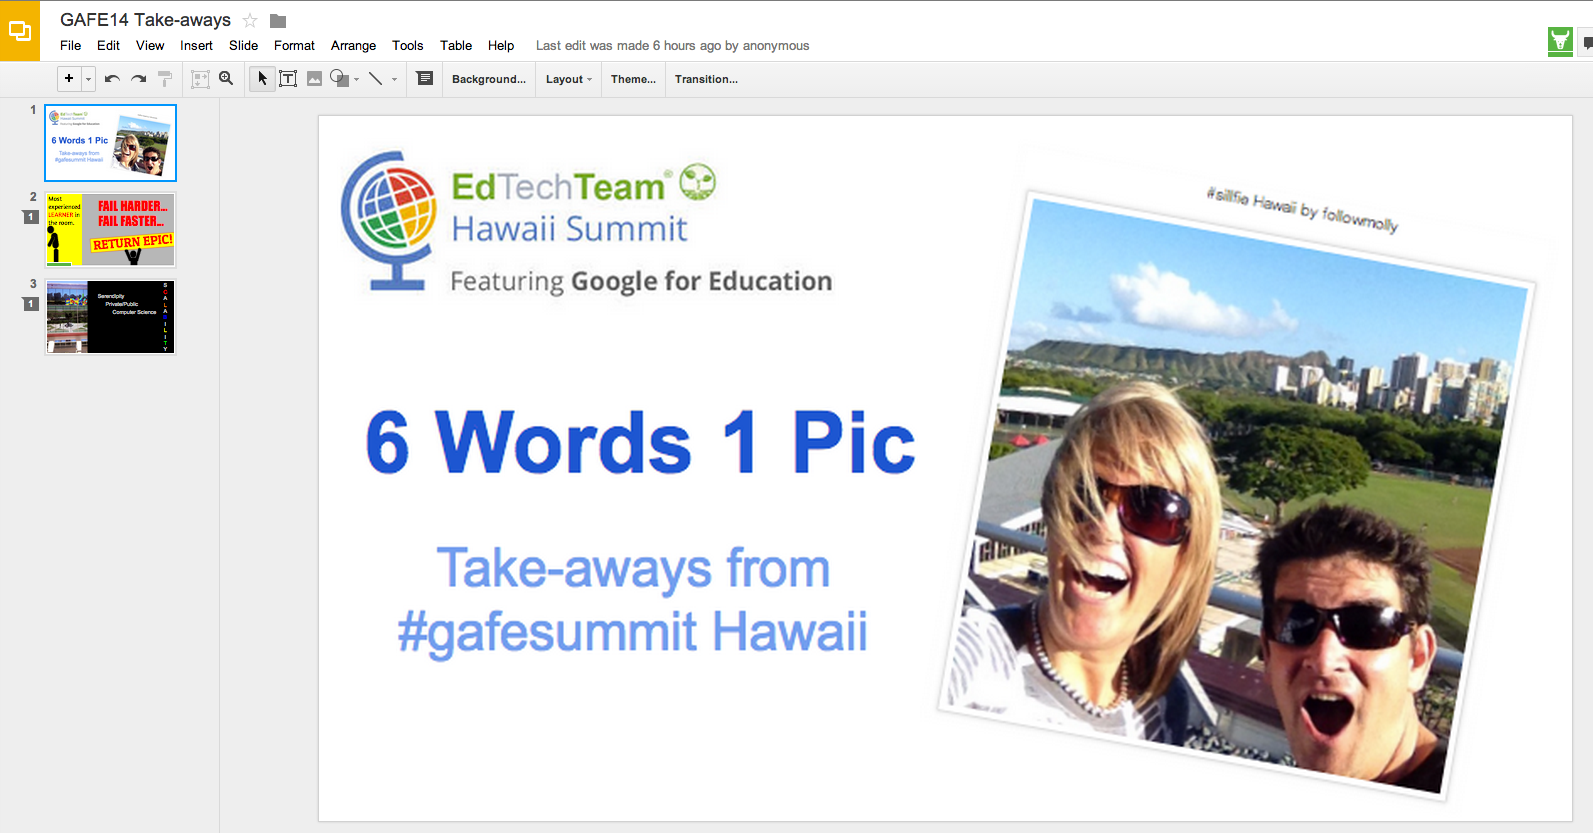Select the Paint format tool
This screenshot has height=833, width=1593.
coord(165,79)
